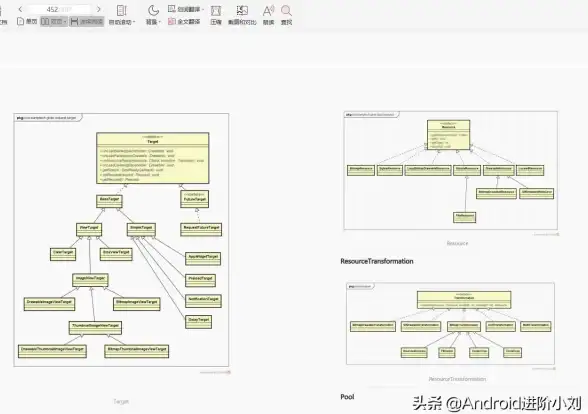Click the moon background icon

coord(153,10)
